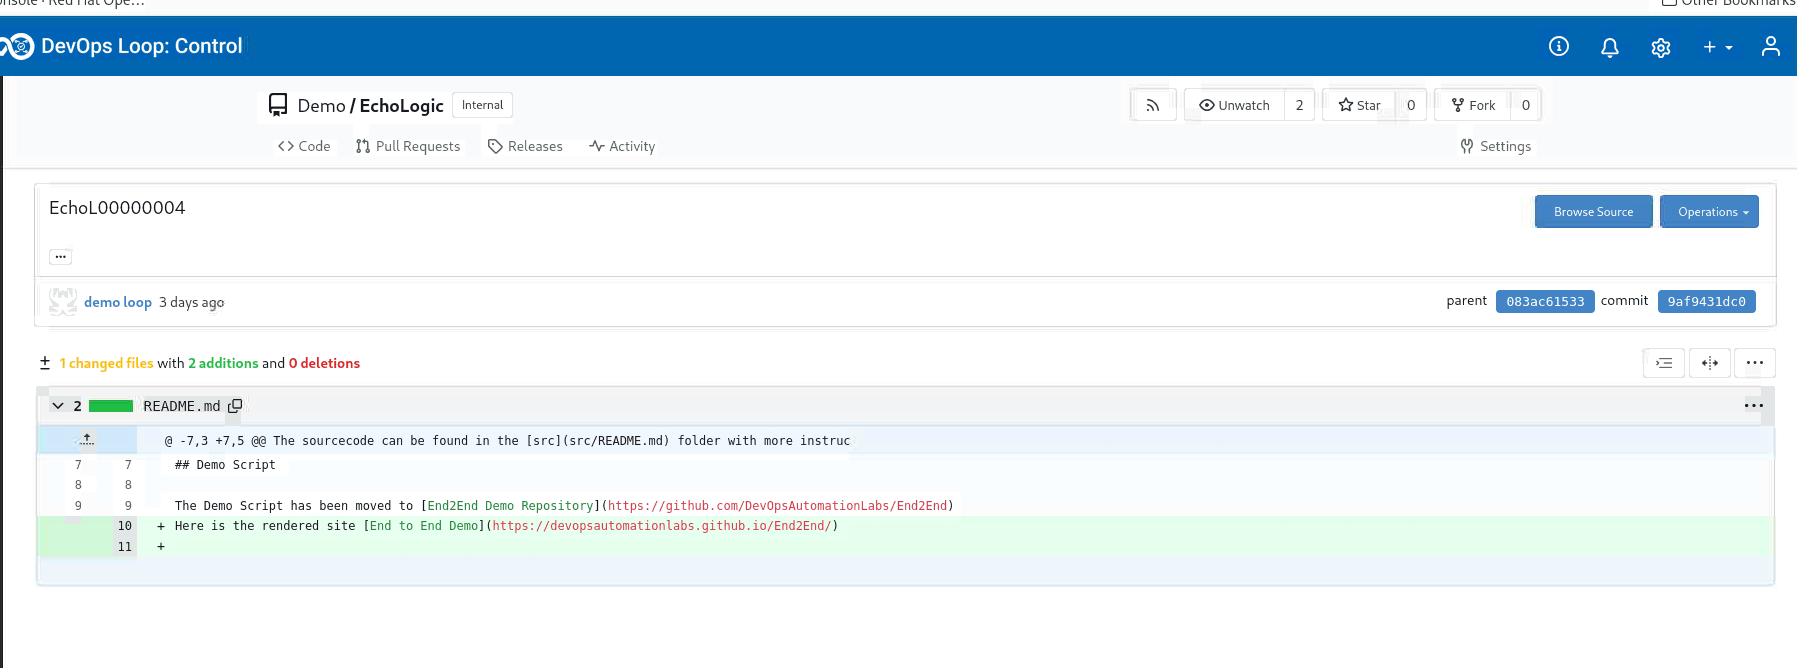Screen dimensions: 1797x668
Task: Open stargazers count next to Star
Action: pos(1411,105)
